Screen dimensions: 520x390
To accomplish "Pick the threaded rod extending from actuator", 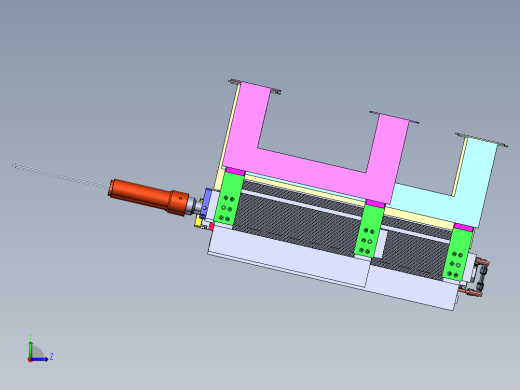I will tap(62, 176).
